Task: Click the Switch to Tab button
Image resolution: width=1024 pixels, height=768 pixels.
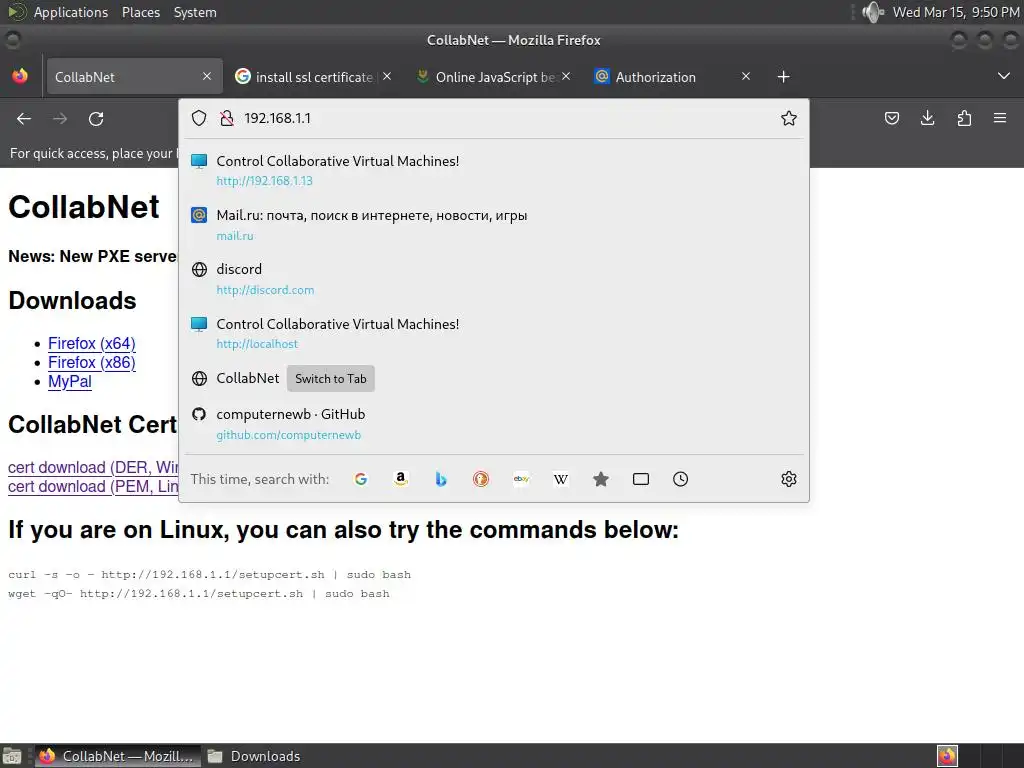Action: (330, 379)
